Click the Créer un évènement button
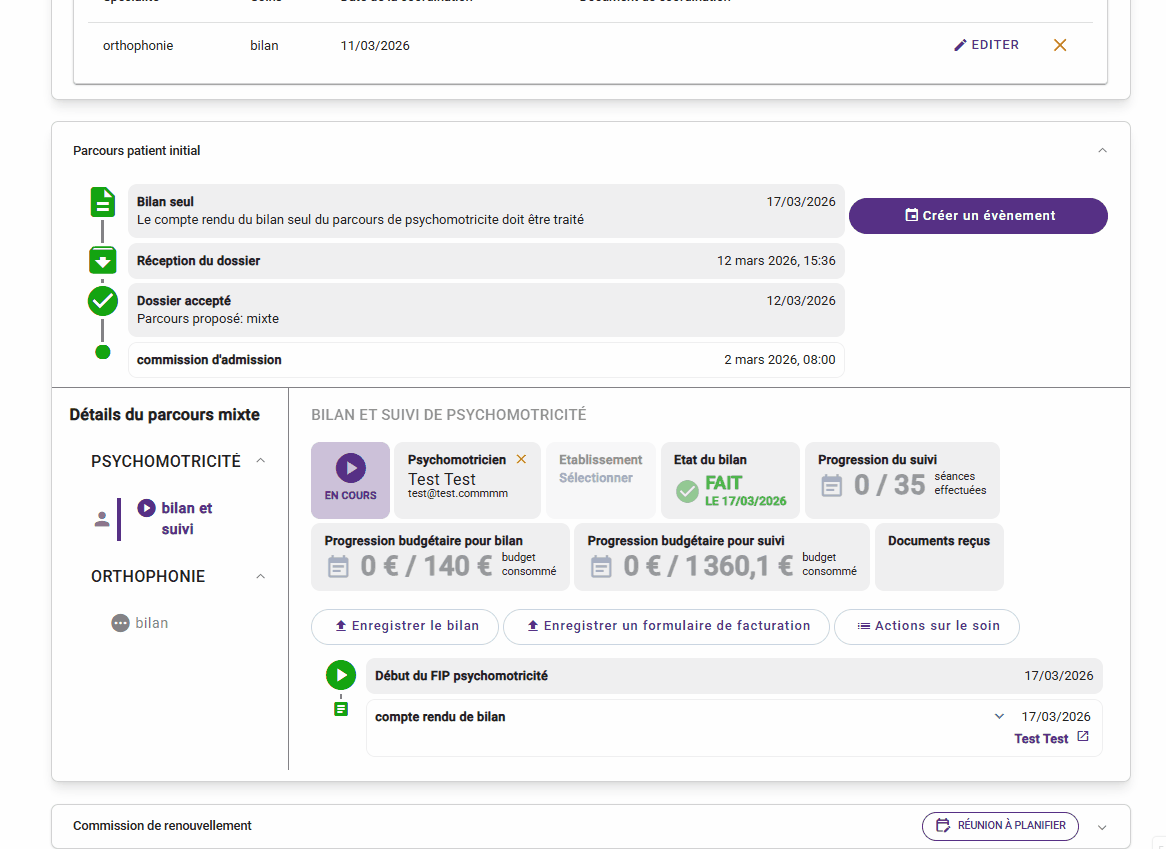Screen dimensions: 1166x849 coord(978,216)
